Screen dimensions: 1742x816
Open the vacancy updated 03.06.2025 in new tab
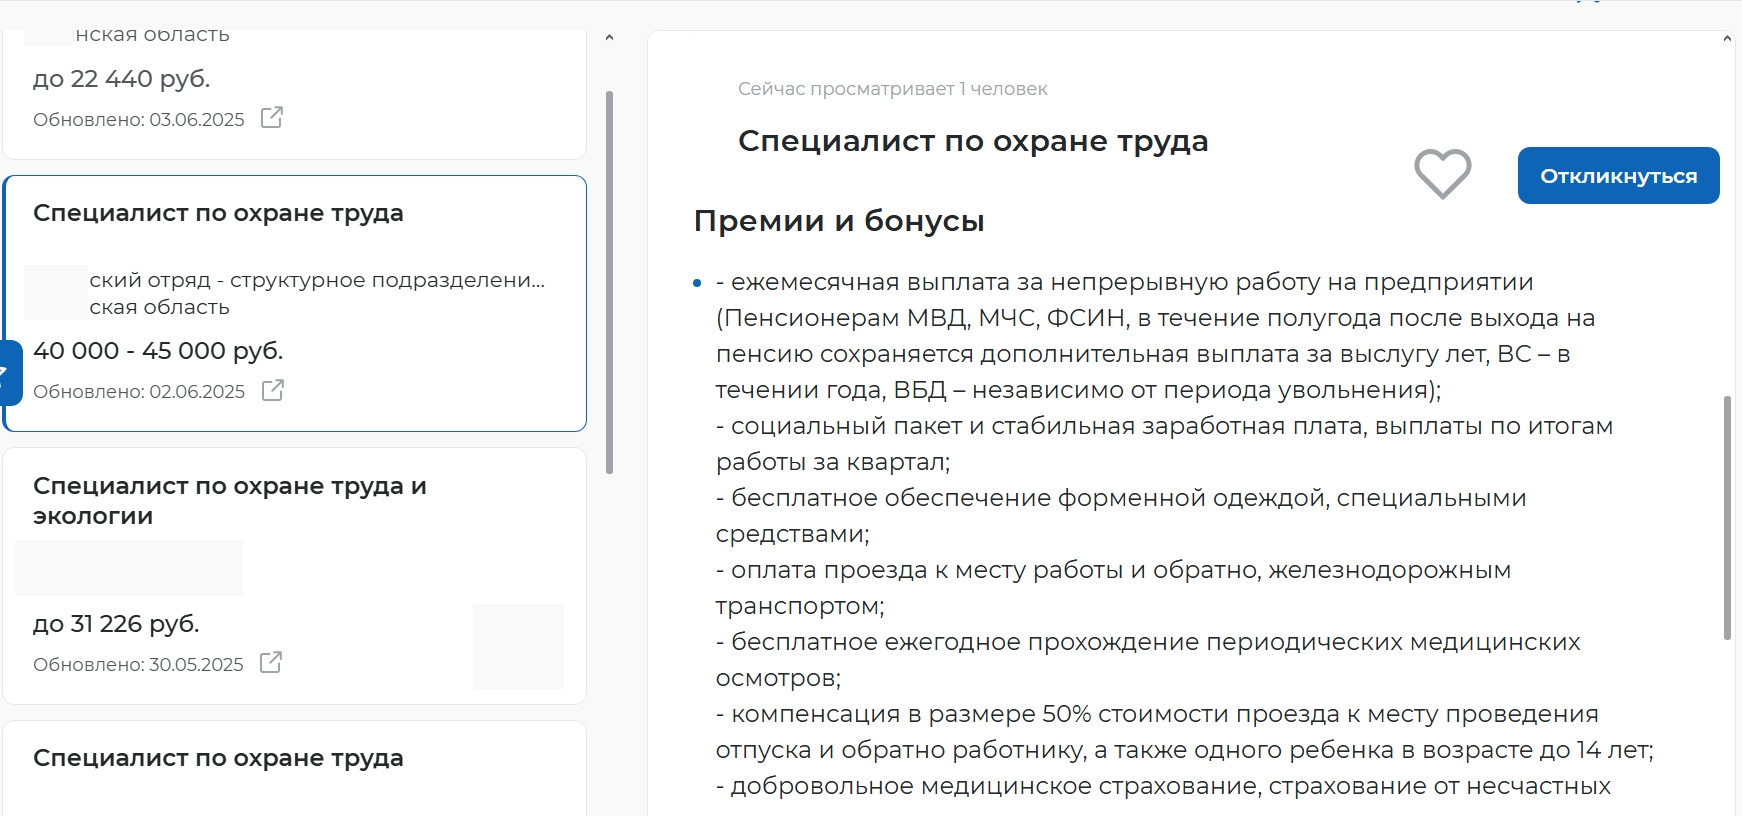271,118
